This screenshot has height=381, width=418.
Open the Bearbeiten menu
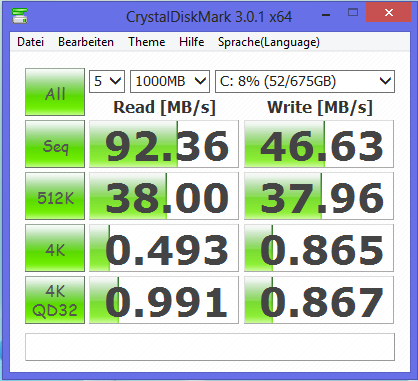pos(86,42)
